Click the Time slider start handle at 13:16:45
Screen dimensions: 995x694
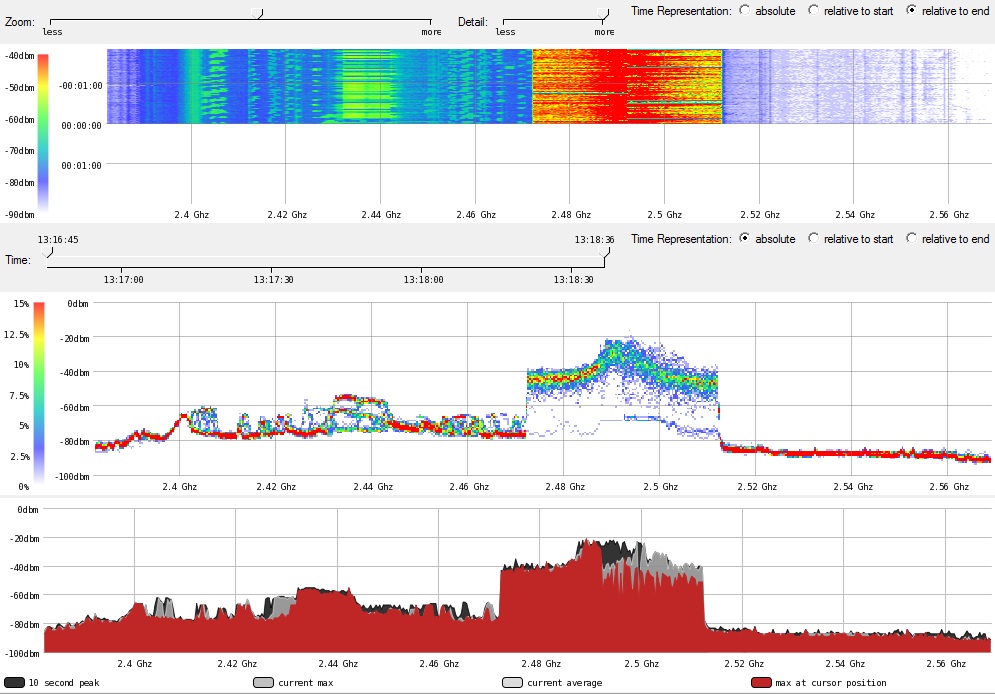click(x=50, y=253)
